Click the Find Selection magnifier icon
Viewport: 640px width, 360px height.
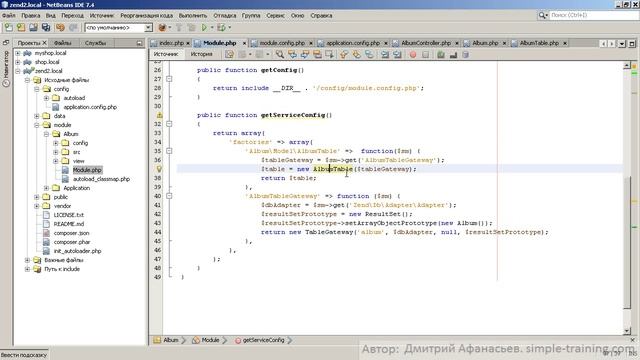[280, 54]
